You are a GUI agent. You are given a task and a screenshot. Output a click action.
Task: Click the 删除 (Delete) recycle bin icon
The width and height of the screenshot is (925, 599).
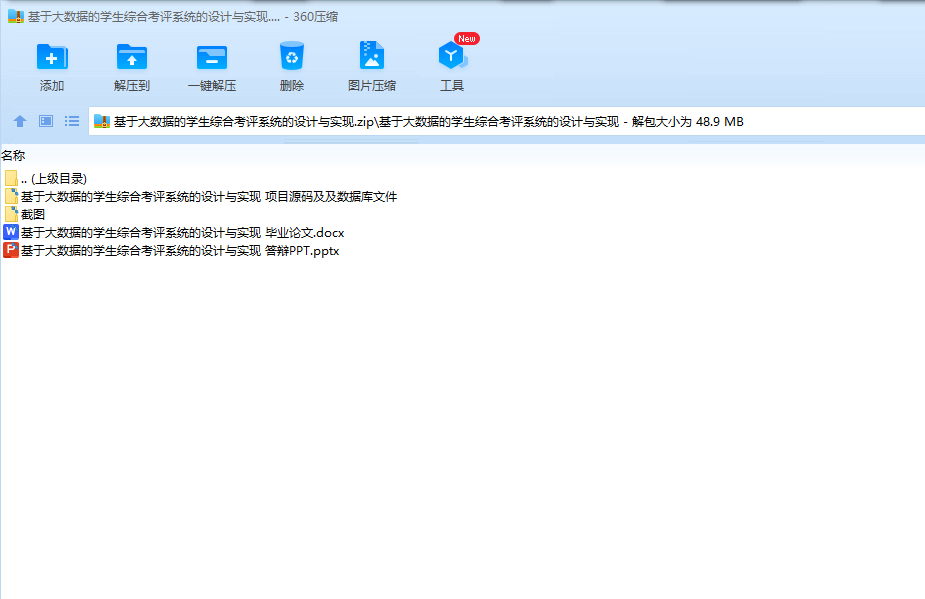point(291,57)
